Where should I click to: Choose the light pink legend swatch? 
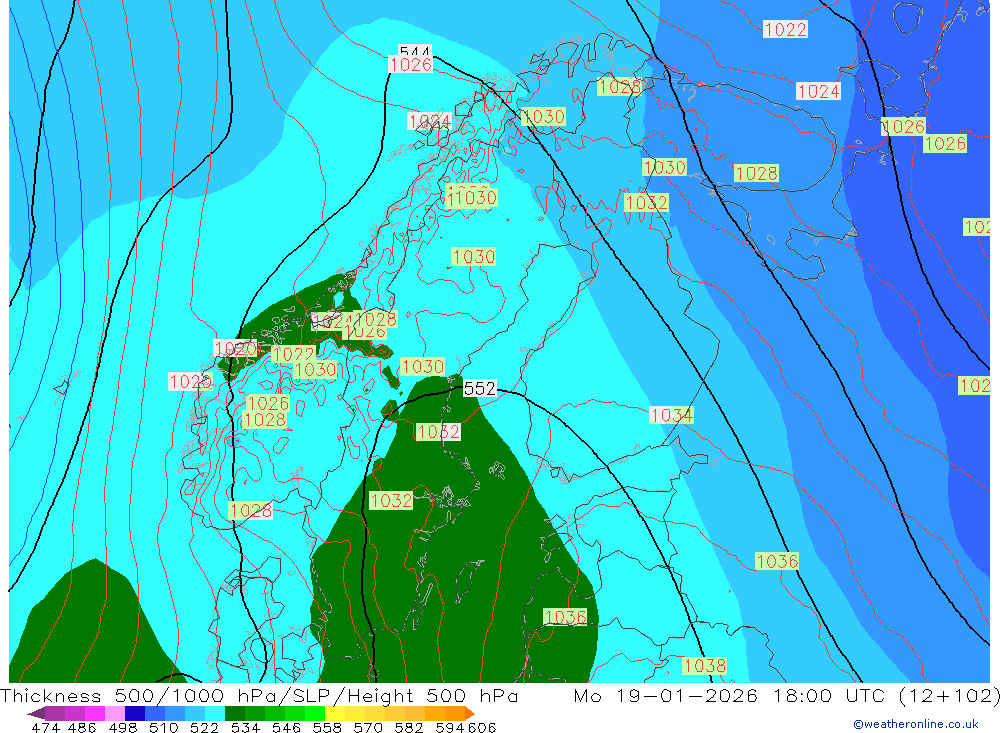coord(115,713)
